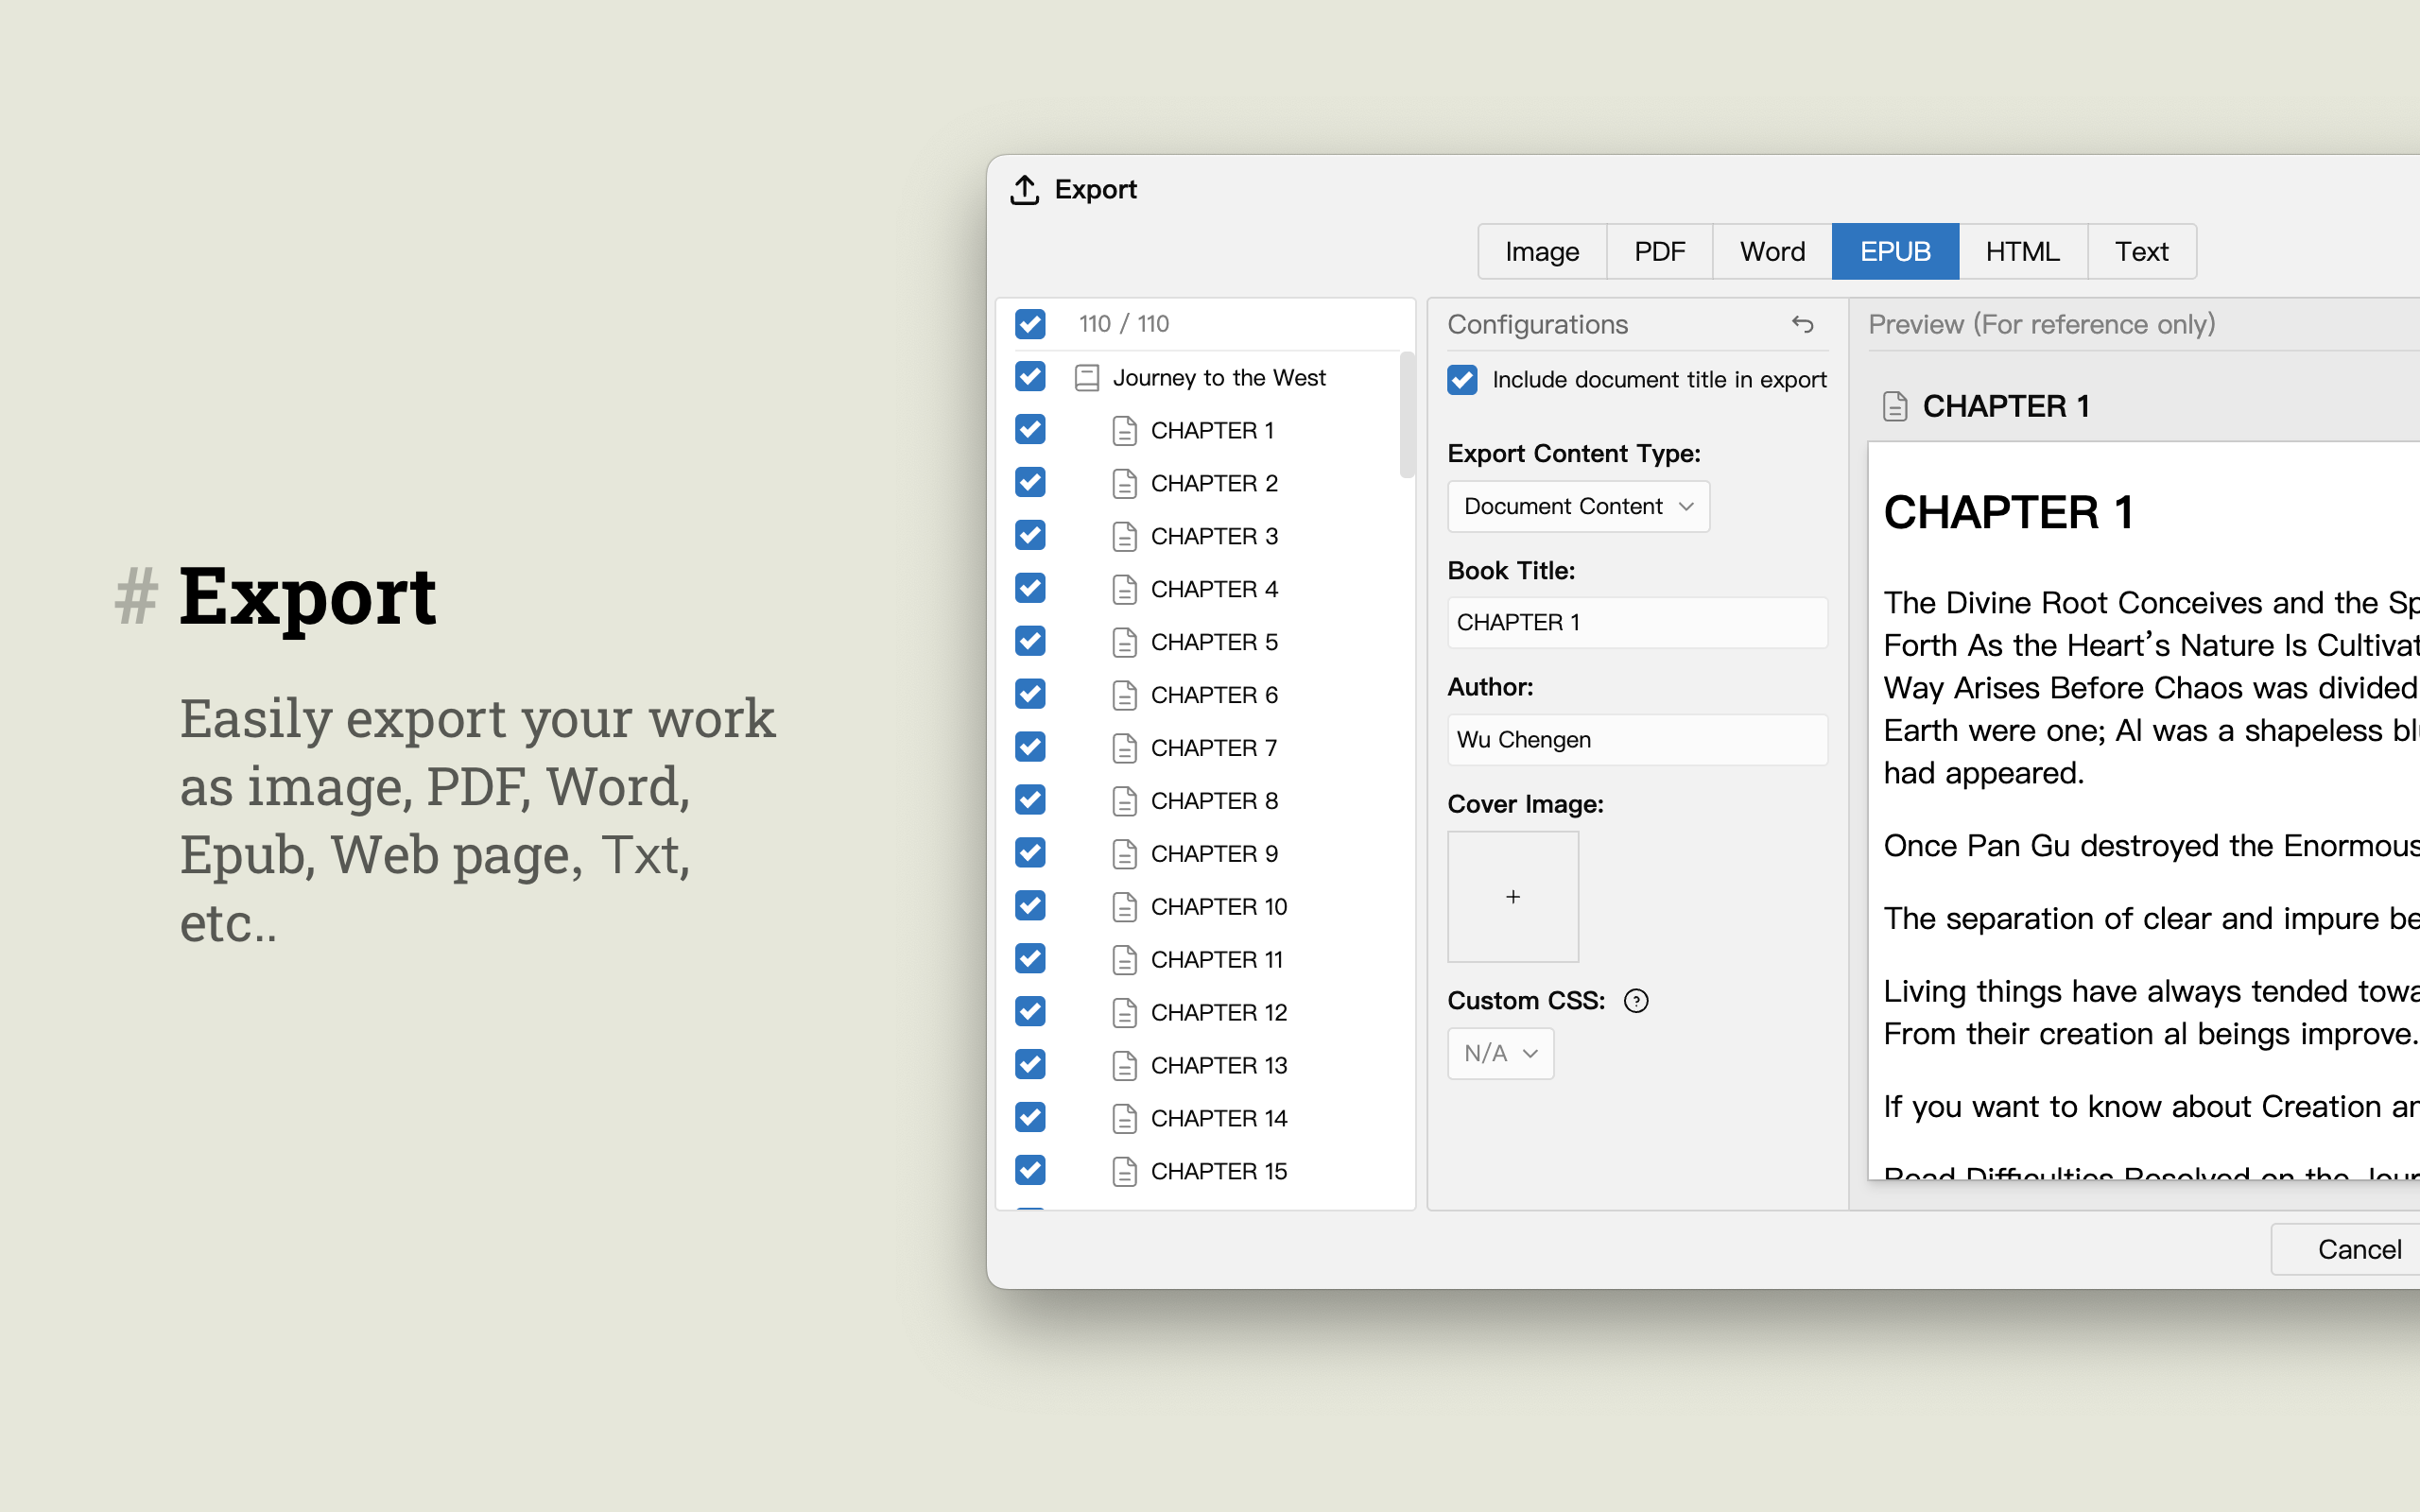Select the CHAPTER 9 row label
The height and width of the screenshot is (1512, 2420).
(1214, 855)
